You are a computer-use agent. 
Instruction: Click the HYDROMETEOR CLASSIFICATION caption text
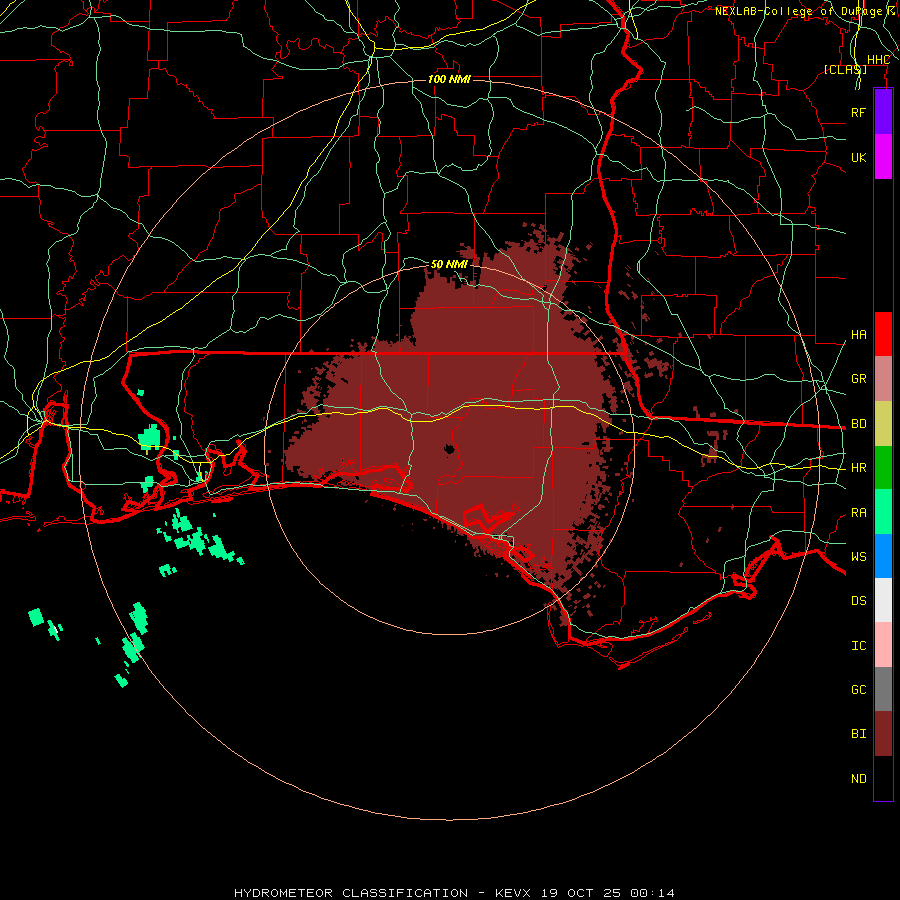(351, 893)
